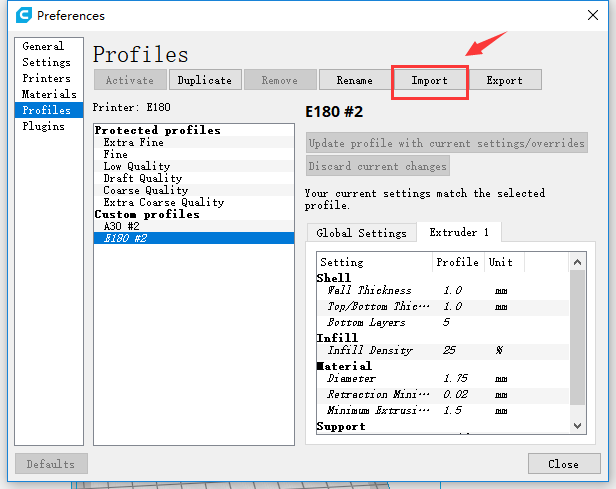Viewport: 616px width, 489px height.
Task: Select the Bottom Layers row
Action: pos(443,322)
